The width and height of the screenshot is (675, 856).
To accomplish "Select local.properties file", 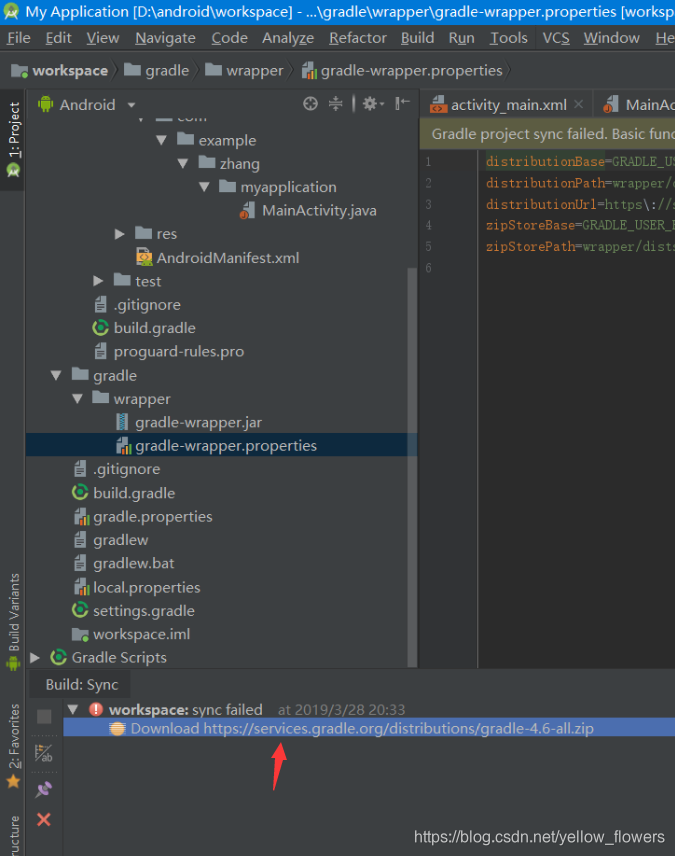I will pos(136,587).
